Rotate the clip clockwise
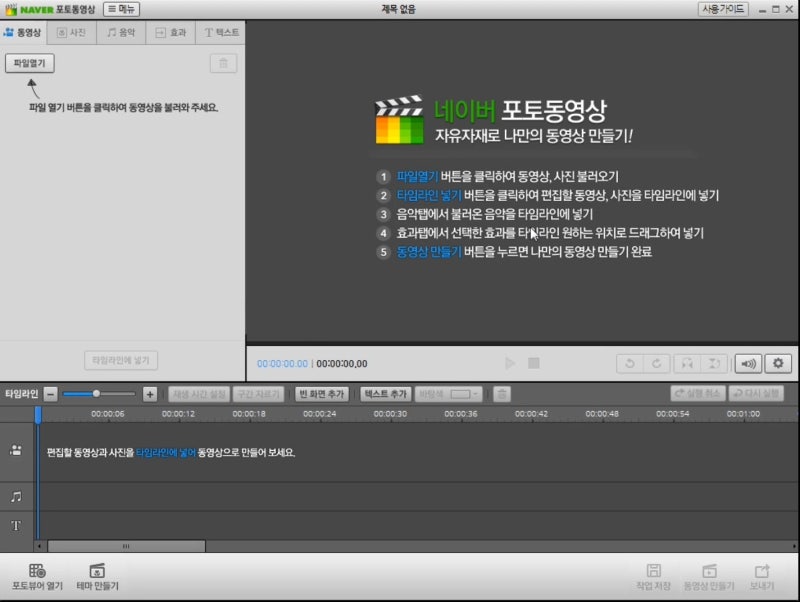The height and width of the screenshot is (602, 800). pos(657,363)
